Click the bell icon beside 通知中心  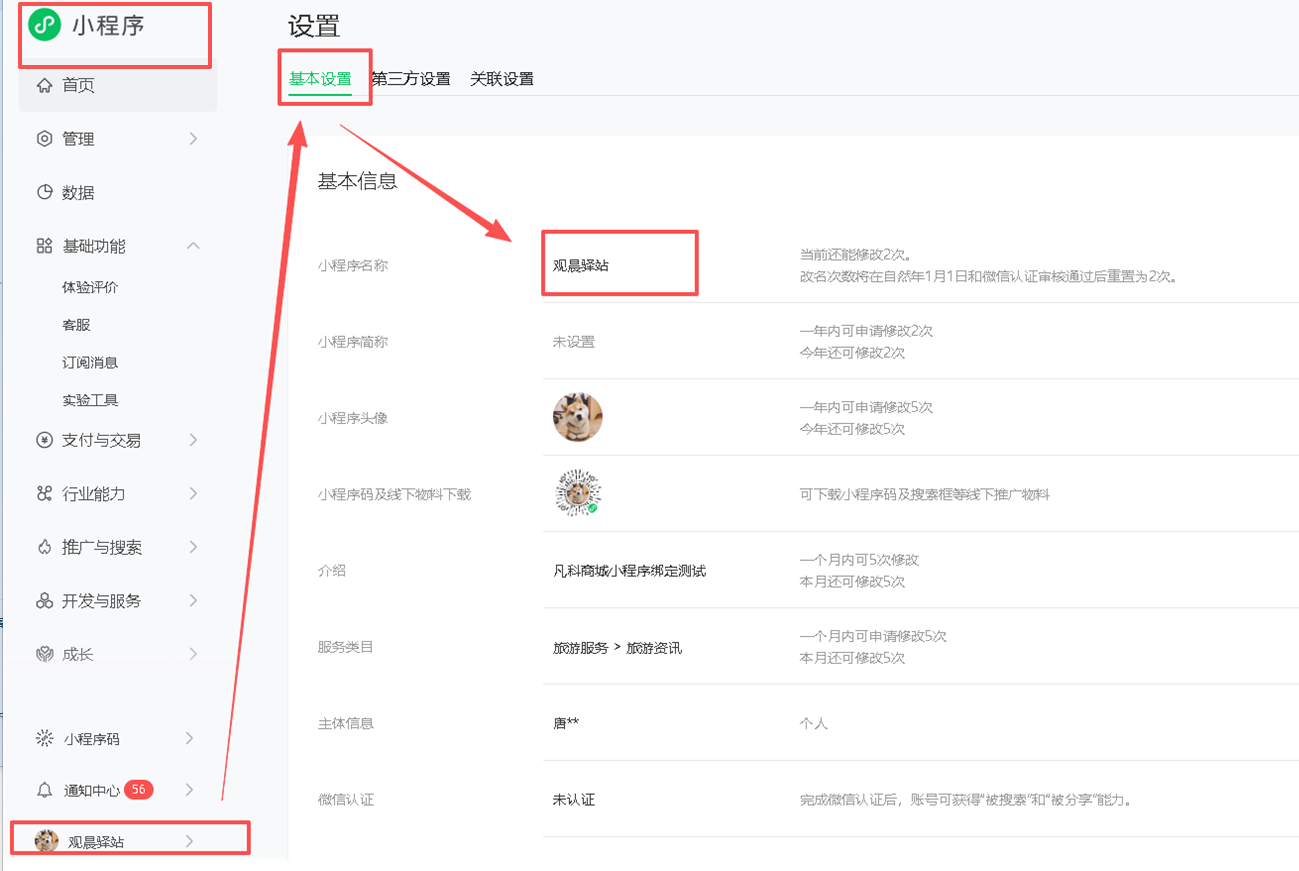[44, 790]
